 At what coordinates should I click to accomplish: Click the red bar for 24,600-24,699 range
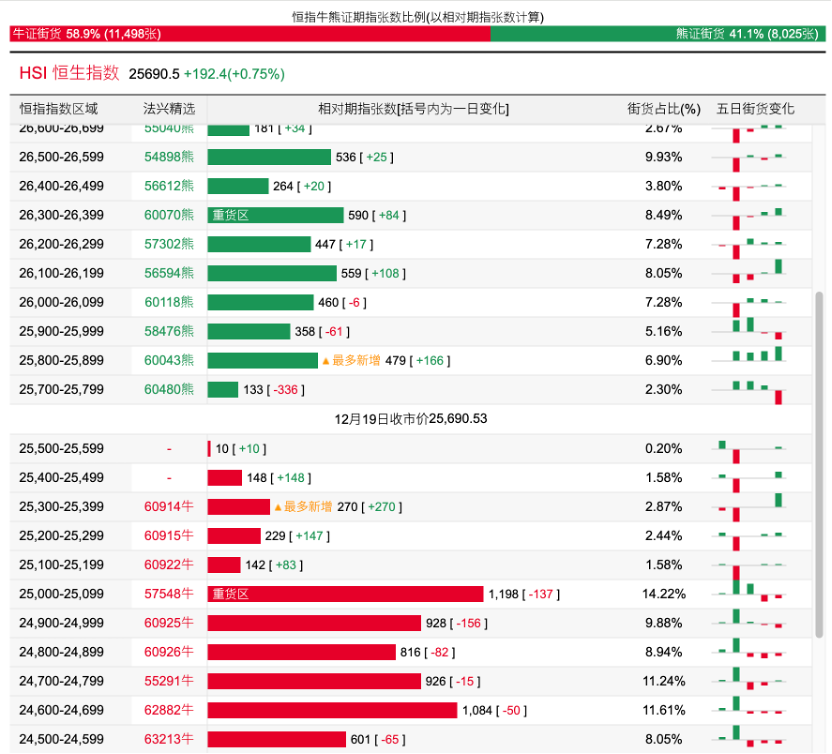tap(332, 710)
